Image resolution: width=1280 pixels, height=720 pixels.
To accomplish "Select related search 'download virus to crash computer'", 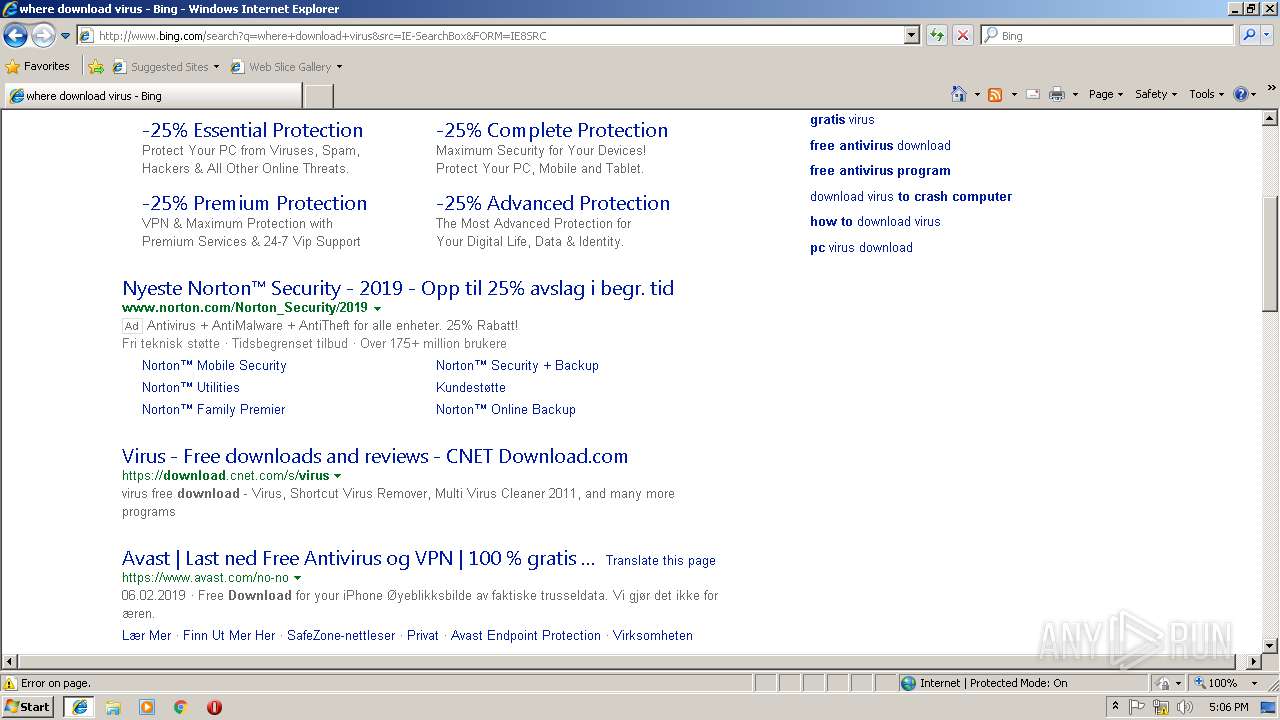I will tap(911, 197).
